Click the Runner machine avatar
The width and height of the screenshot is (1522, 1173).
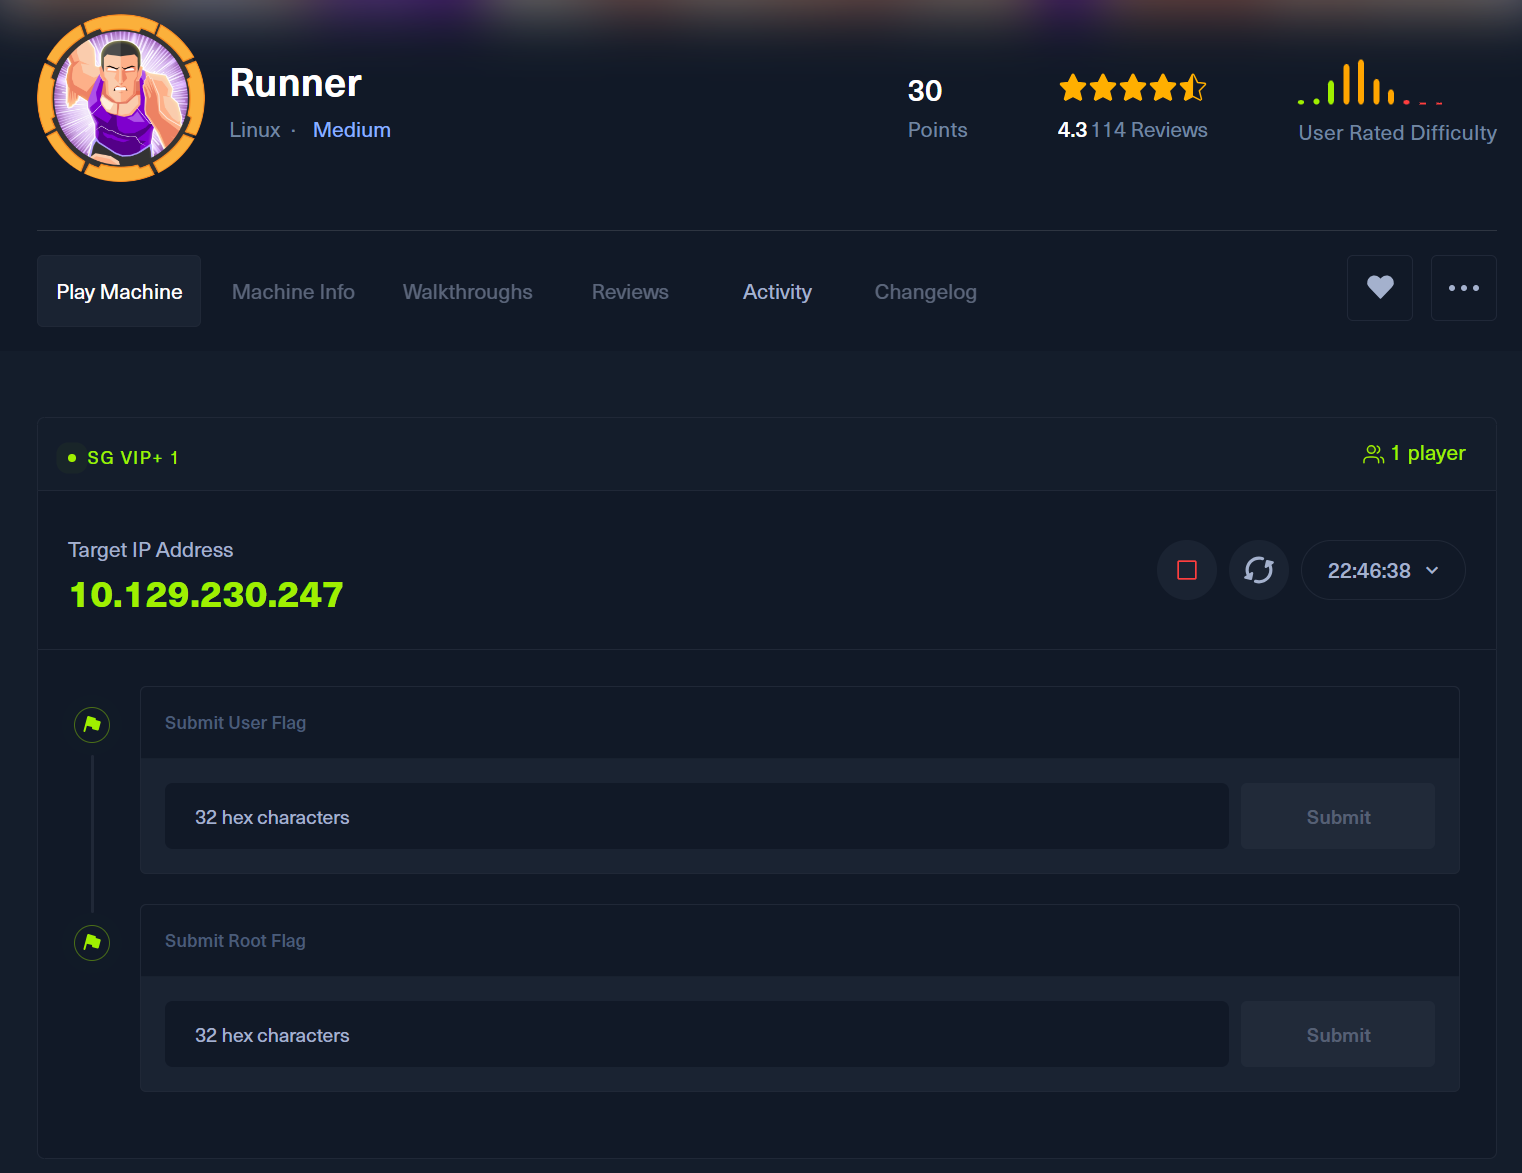point(120,97)
